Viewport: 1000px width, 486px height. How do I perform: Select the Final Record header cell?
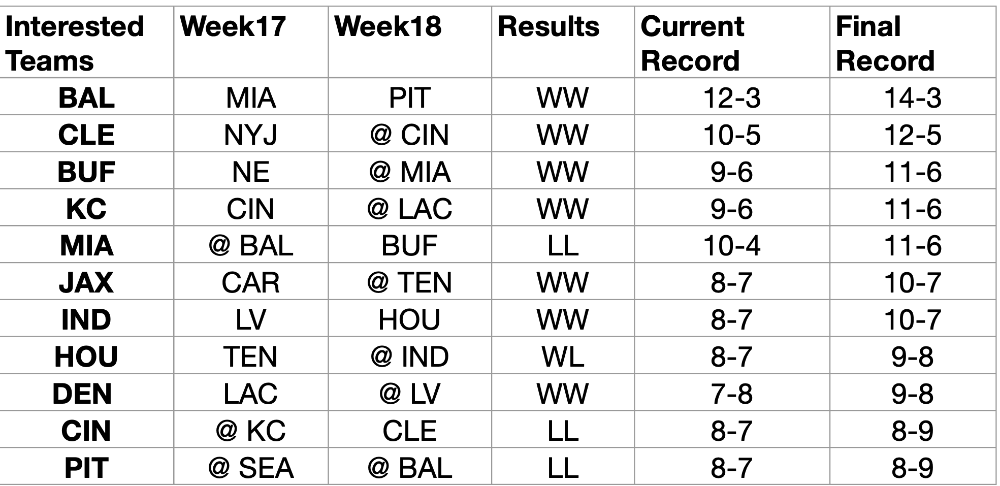tap(913, 43)
